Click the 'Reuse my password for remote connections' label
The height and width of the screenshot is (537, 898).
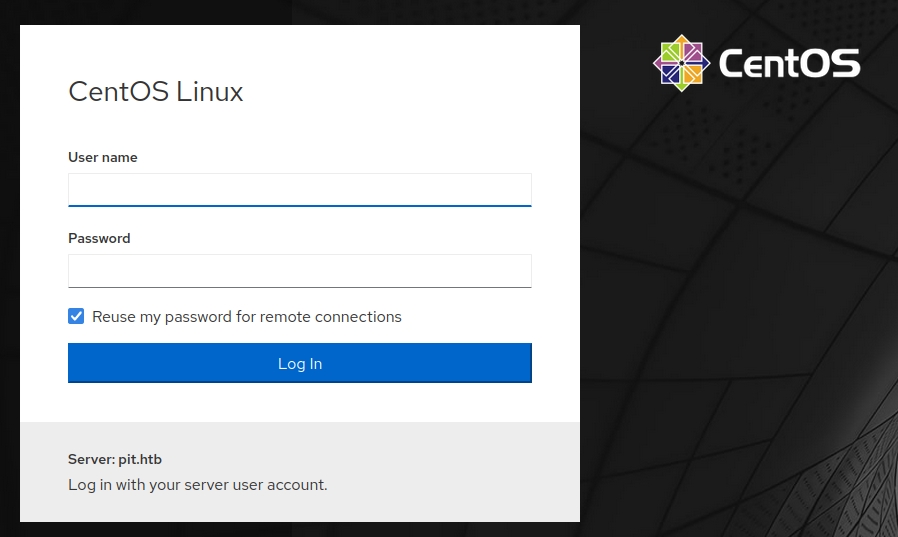(246, 317)
